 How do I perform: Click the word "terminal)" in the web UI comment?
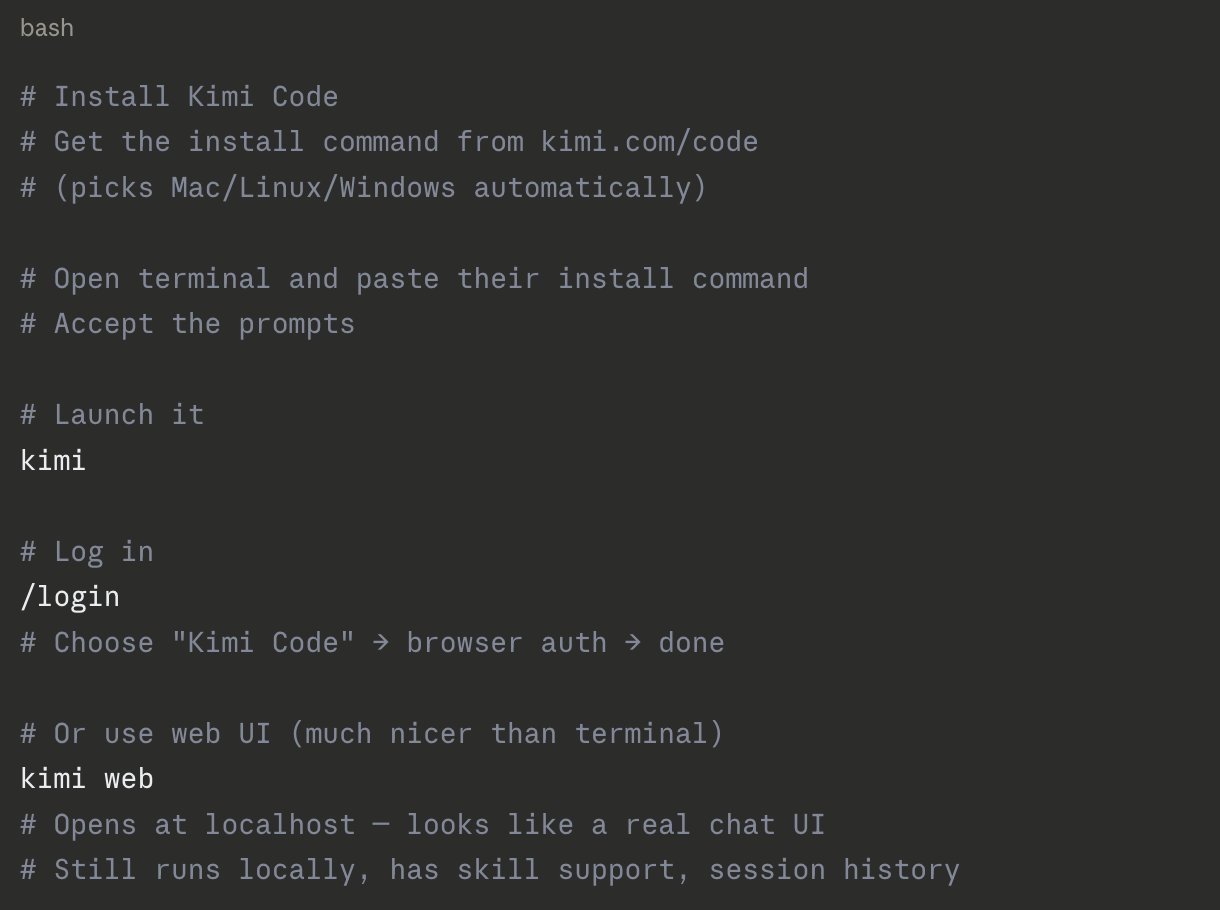649,733
